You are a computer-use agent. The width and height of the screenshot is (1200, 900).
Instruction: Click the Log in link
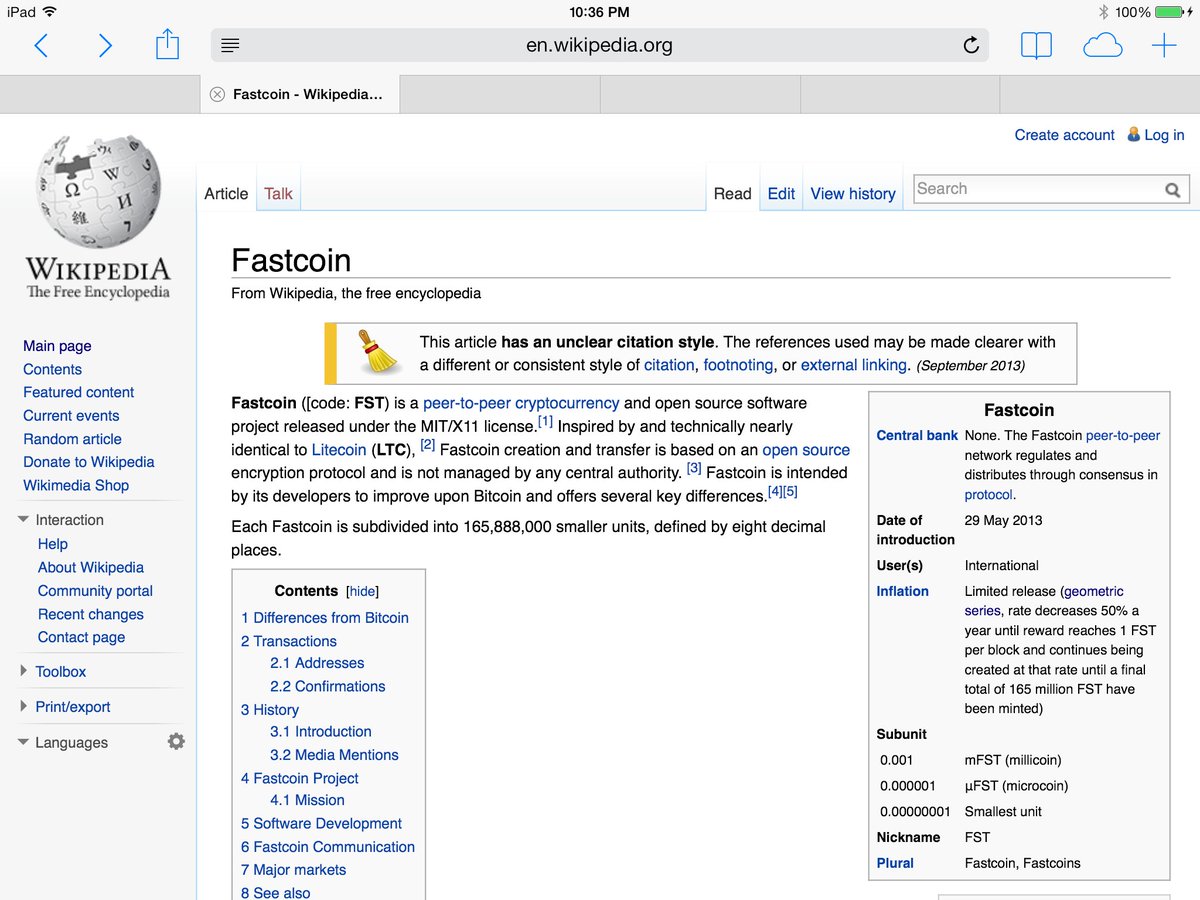click(x=1164, y=135)
